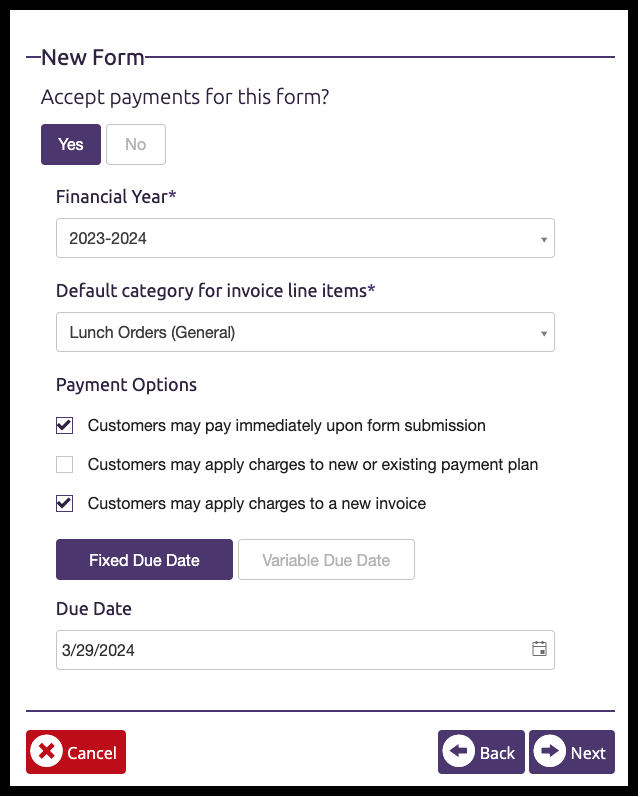The height and width of the screenshot is (797, 641).
Task: Switch to Variable Due Date option
Action: coord(326,560)
